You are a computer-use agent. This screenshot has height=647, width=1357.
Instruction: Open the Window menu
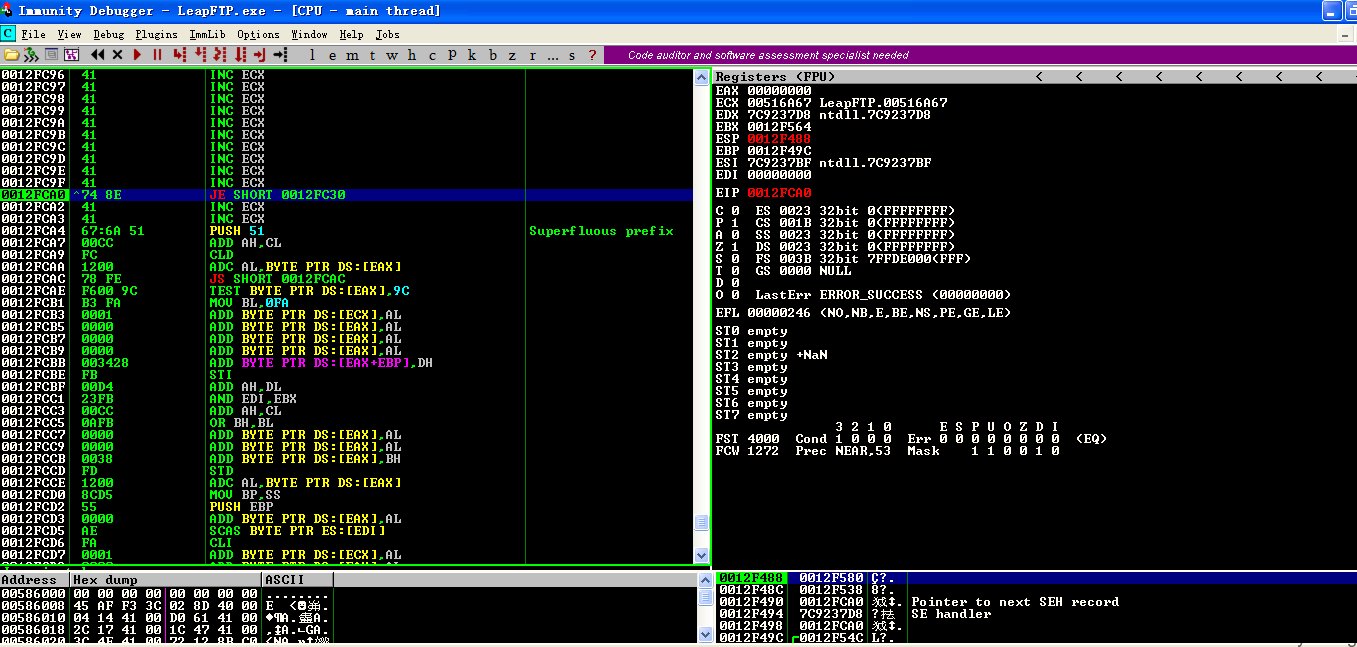click(309, 34)
